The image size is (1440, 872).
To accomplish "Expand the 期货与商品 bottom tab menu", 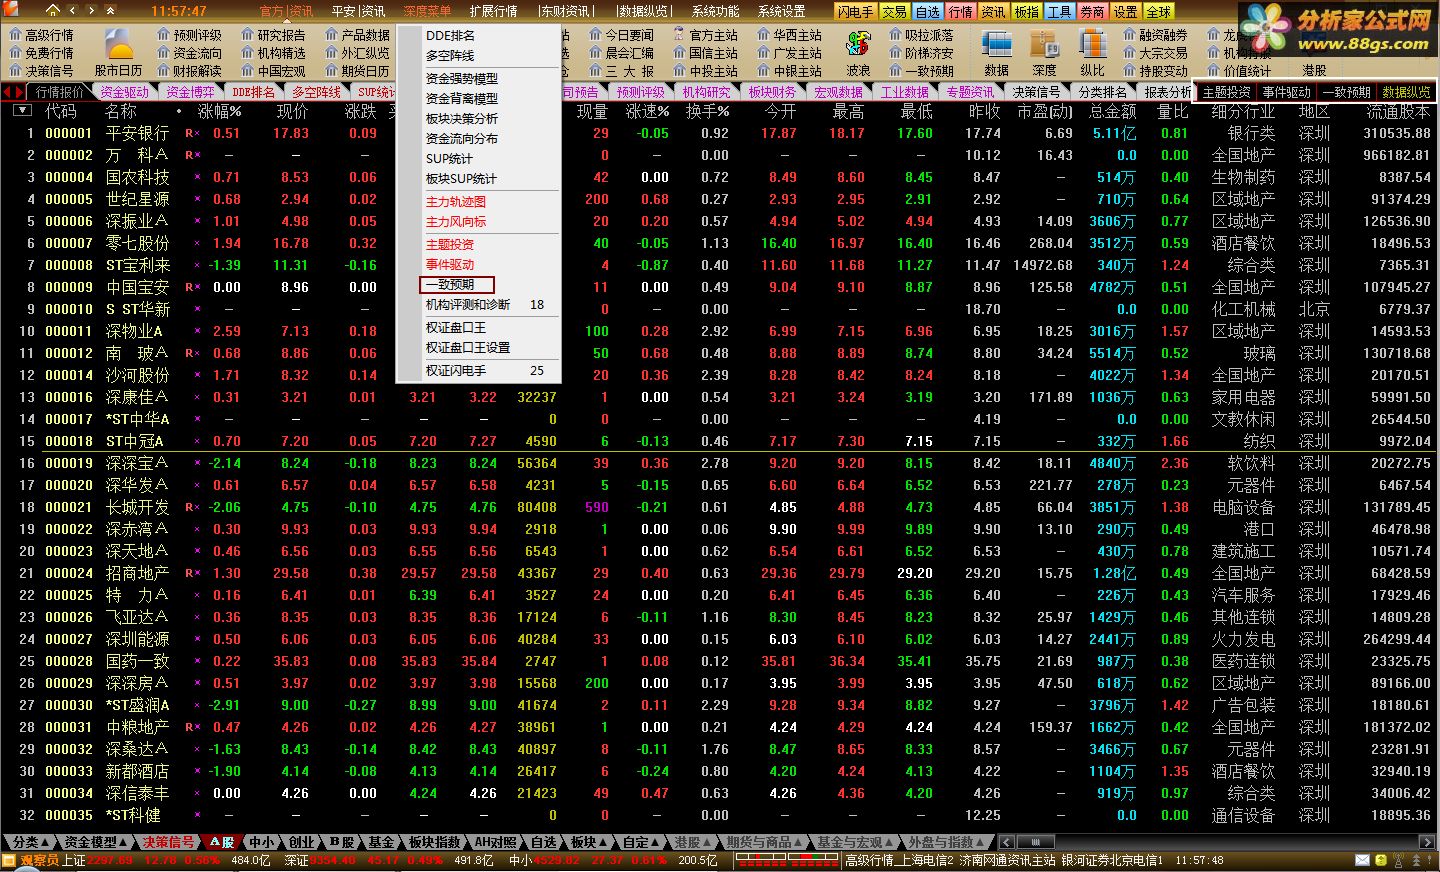I will click(763, 842).
